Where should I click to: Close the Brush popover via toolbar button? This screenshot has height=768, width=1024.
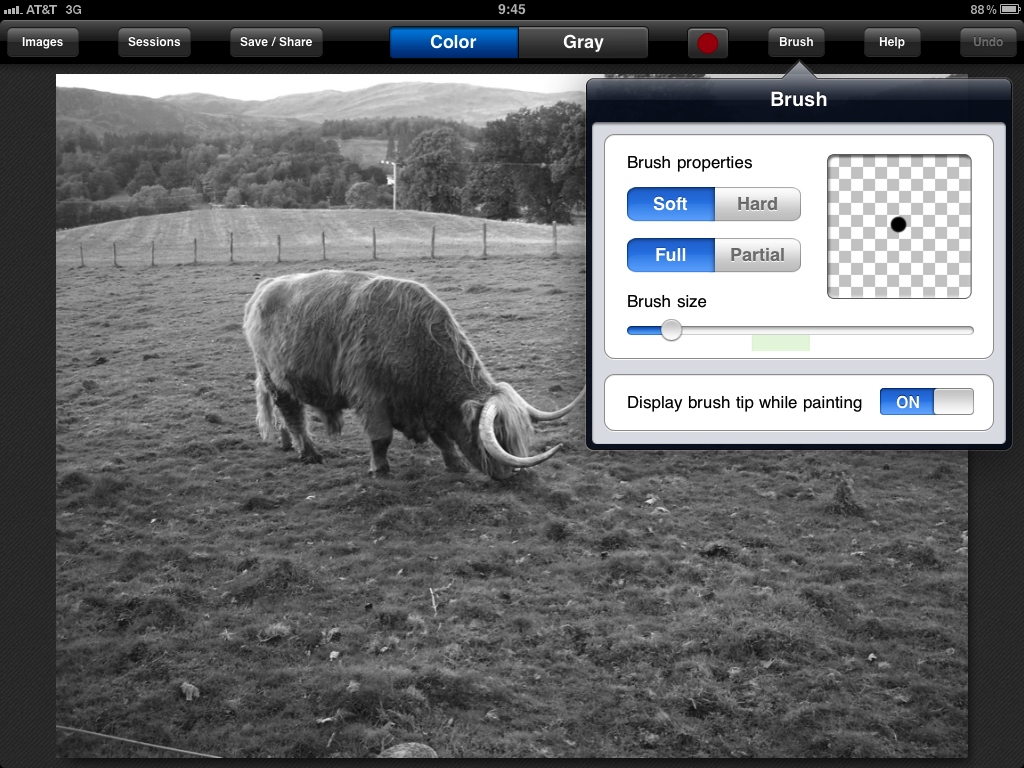coord(796,42)
